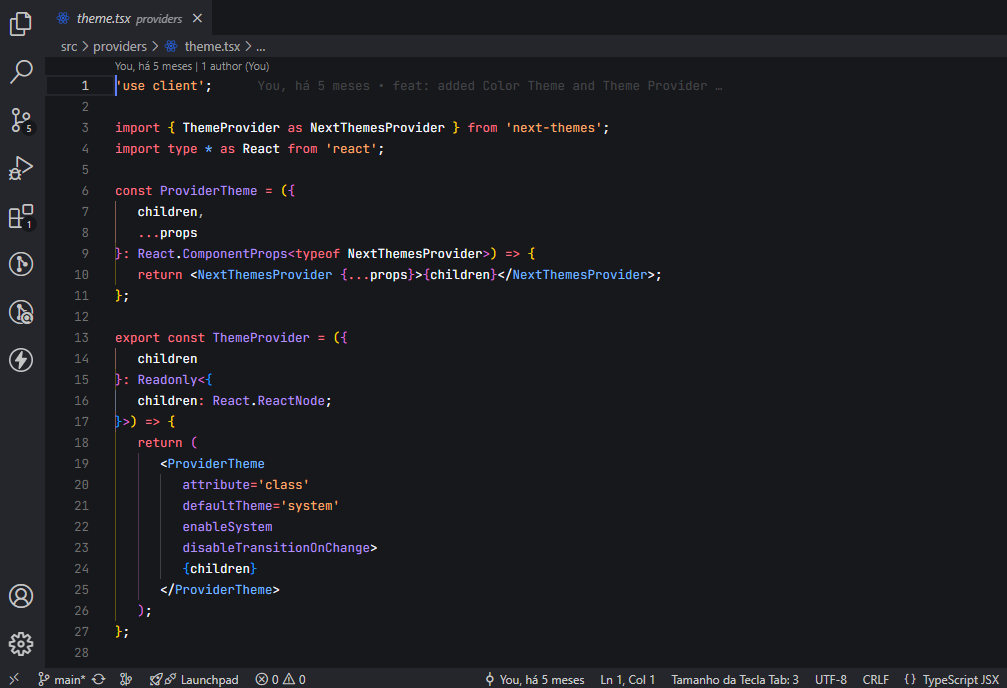Click line number 1 in gutter
This screenshot has width=1007, height=688.
[x=85, y=86]
